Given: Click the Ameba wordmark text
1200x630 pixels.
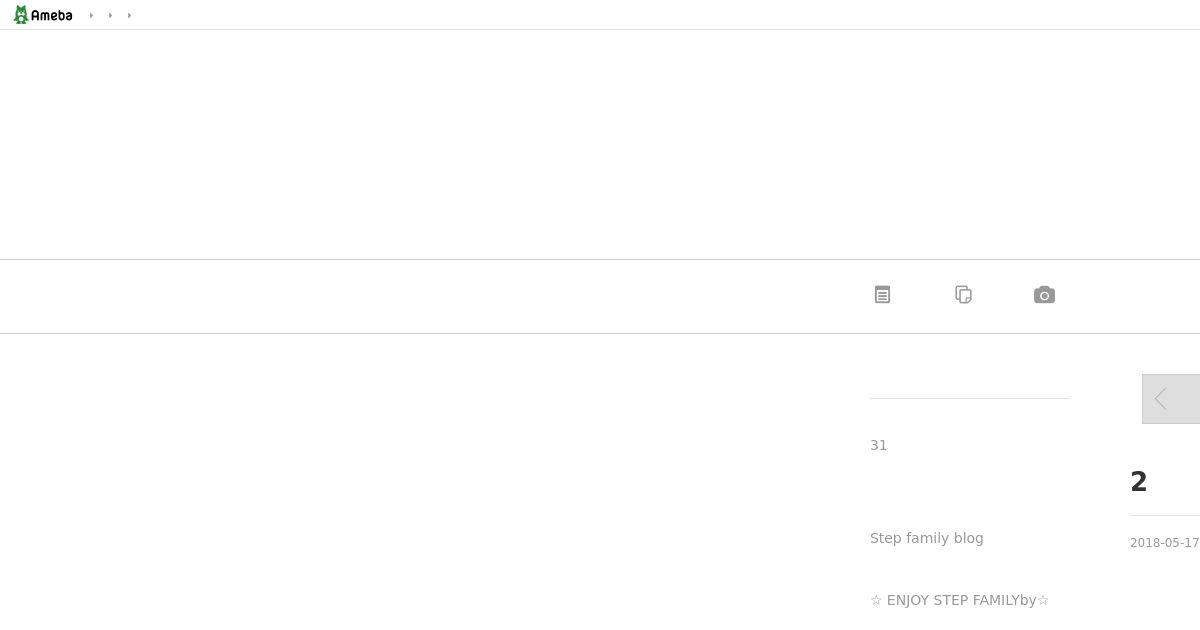Looking at the screenshot, I should [x=52, y=16].
